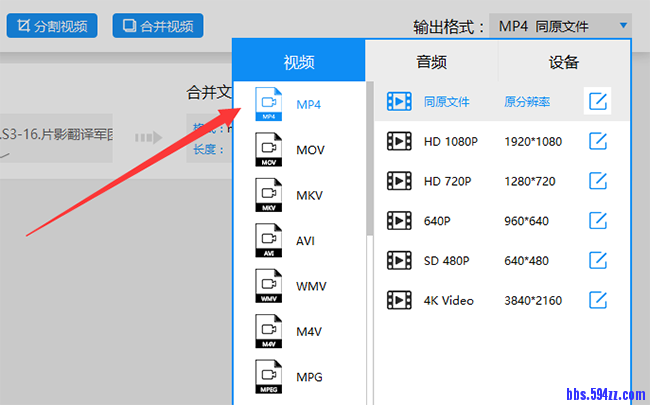The height and width of the screenshot is (405, 650).
Task: Select the M4V format icon
Action: 267,332
